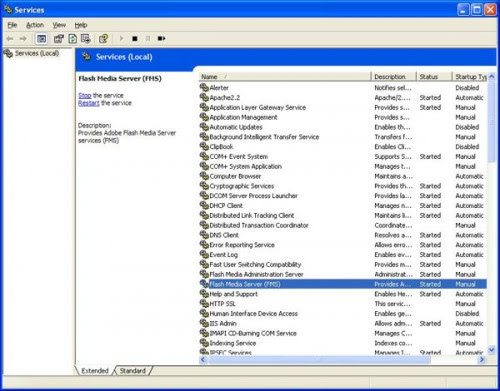500x391 pixels.
Task: Open the View menu
Action: pos(59,25)
